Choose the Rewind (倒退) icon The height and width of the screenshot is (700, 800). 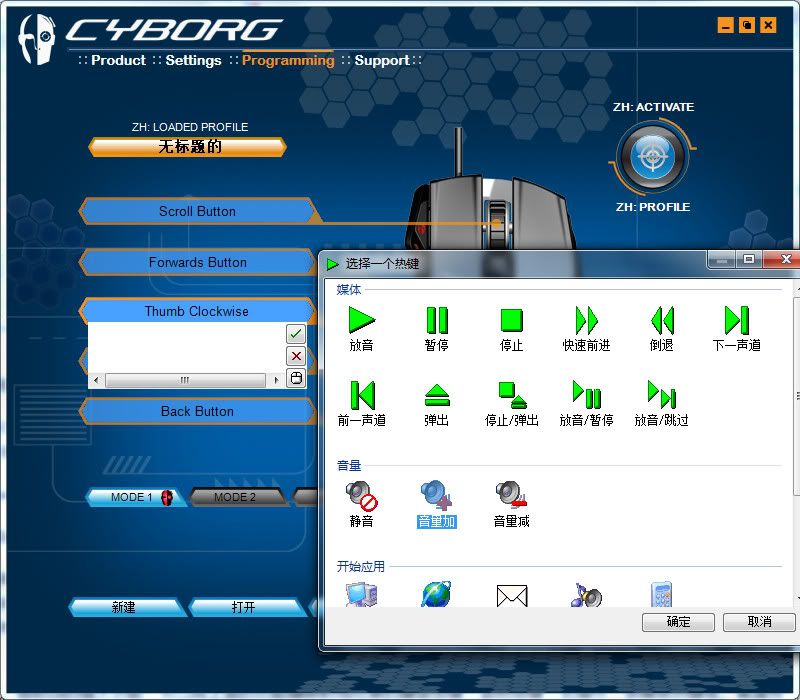click(x=661, y=320)
